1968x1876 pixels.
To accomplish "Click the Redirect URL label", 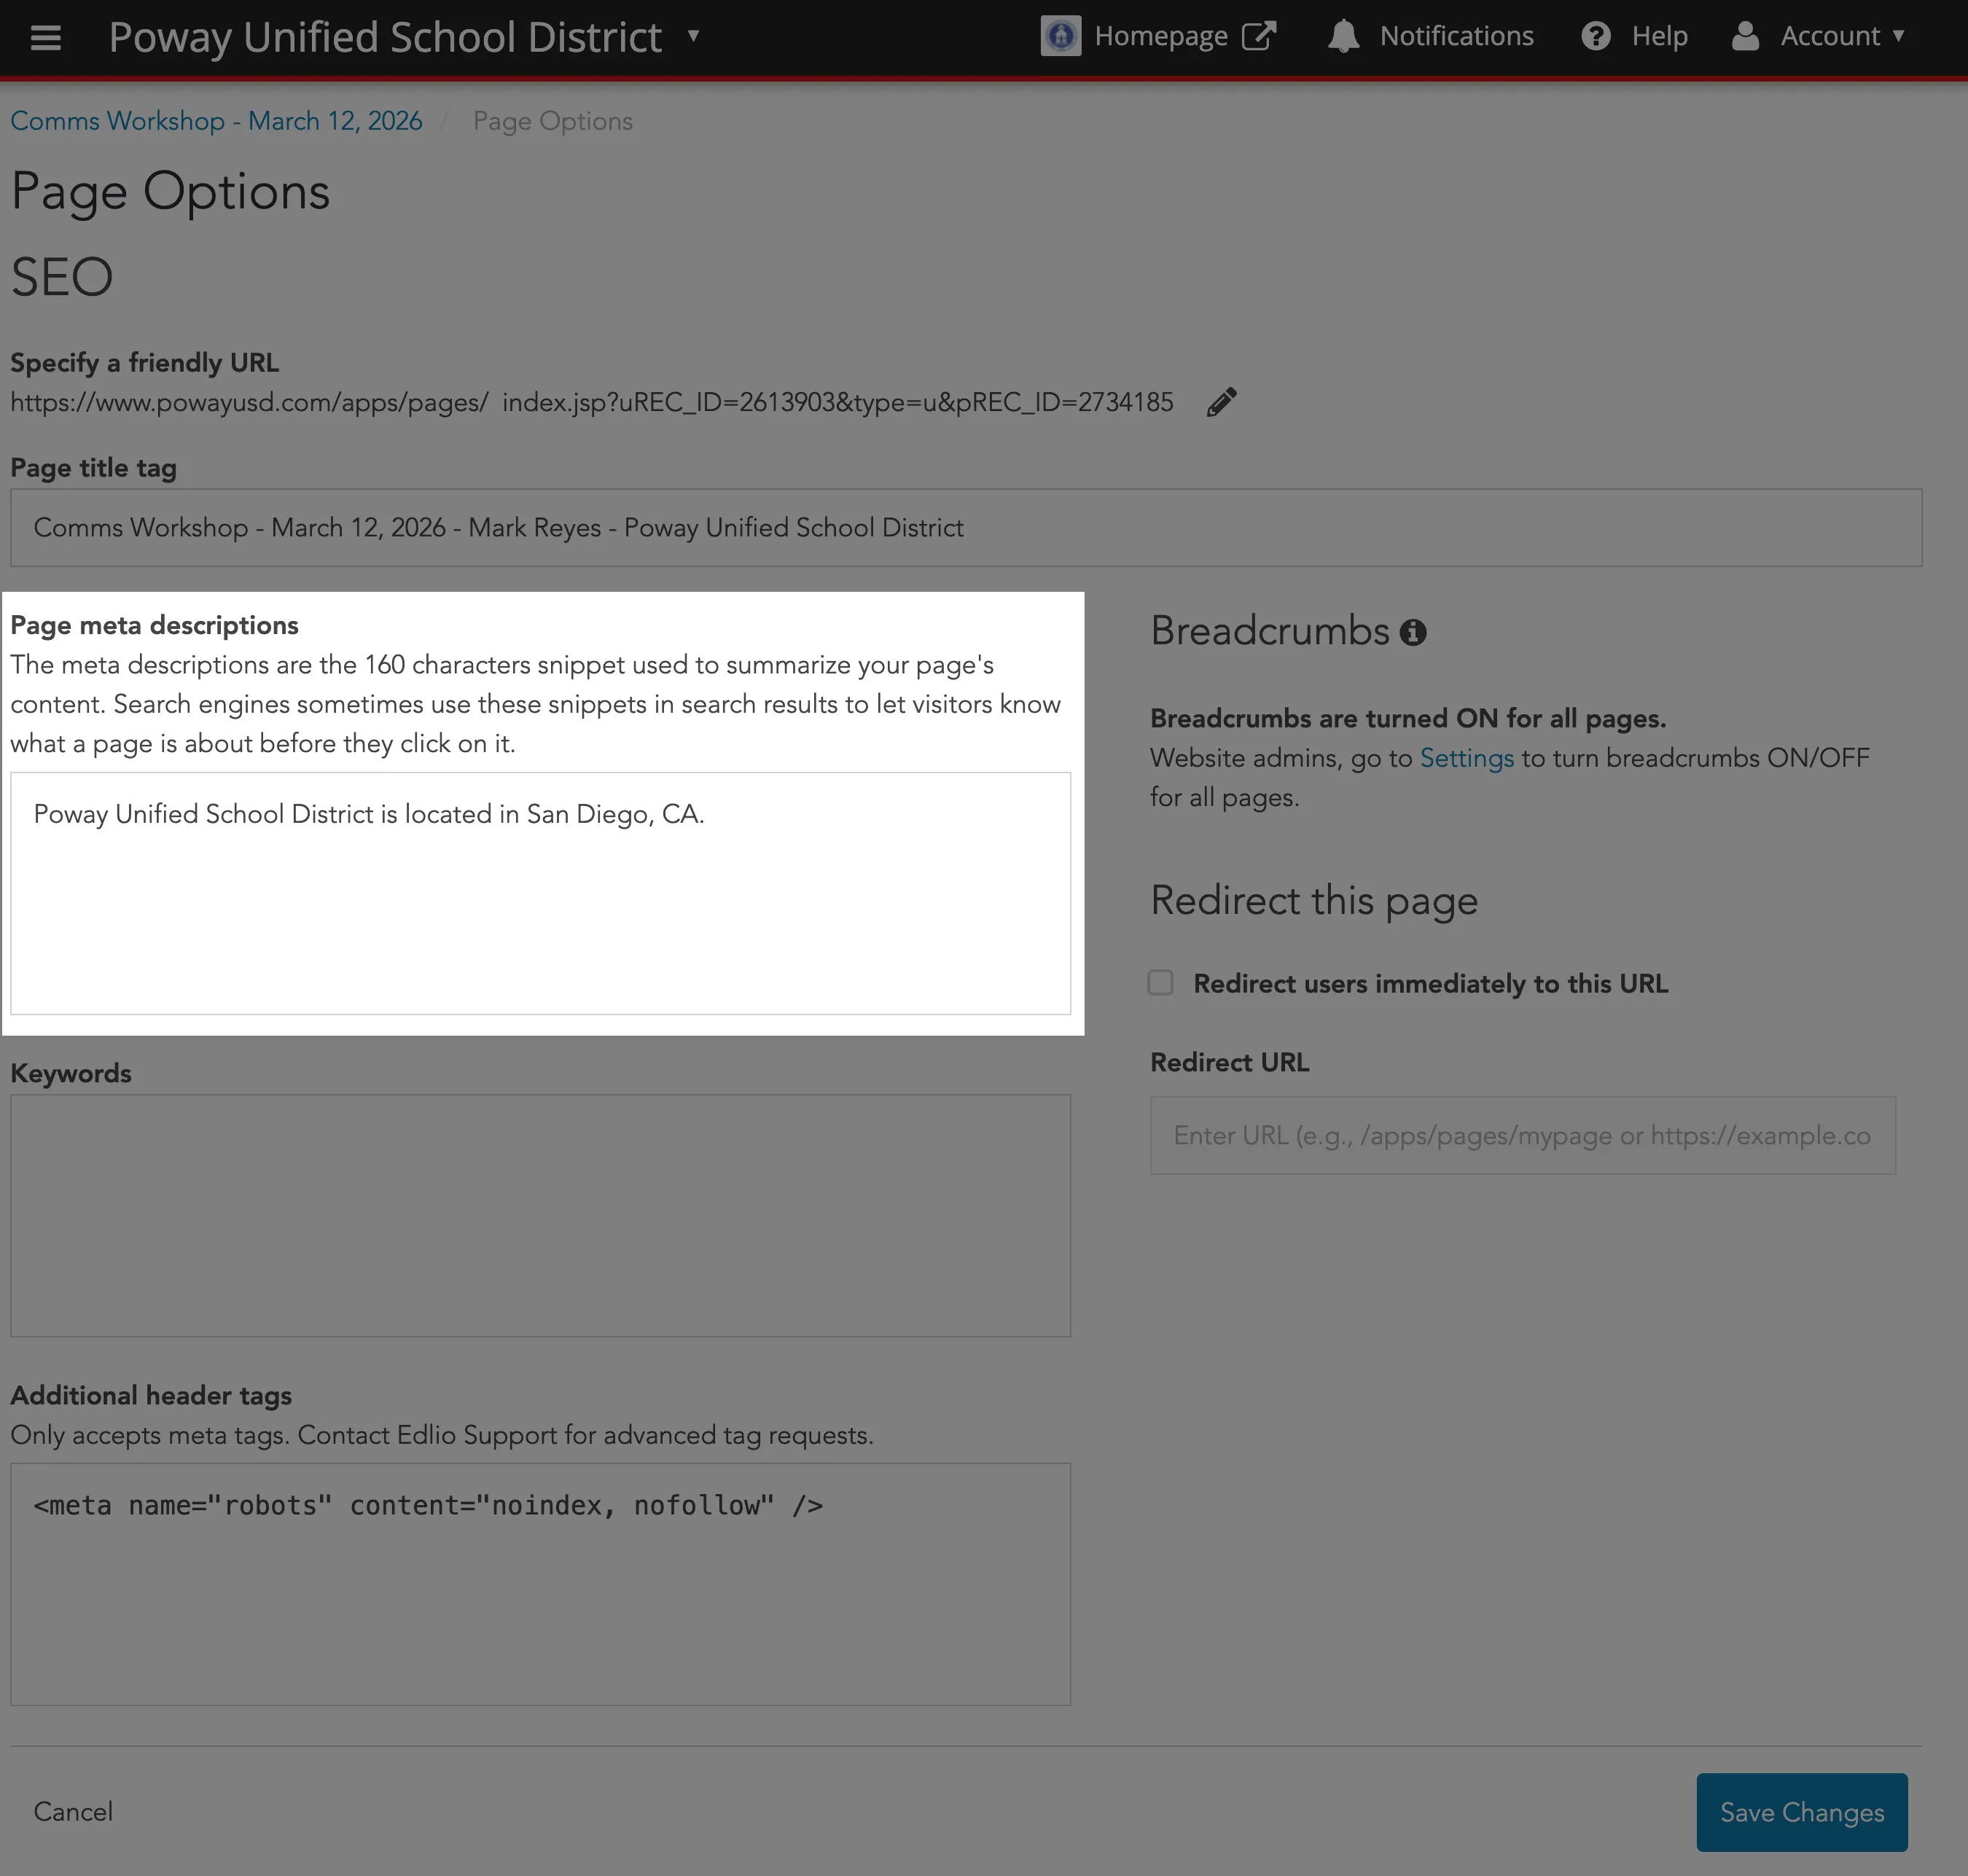I will point(1229,1062).
